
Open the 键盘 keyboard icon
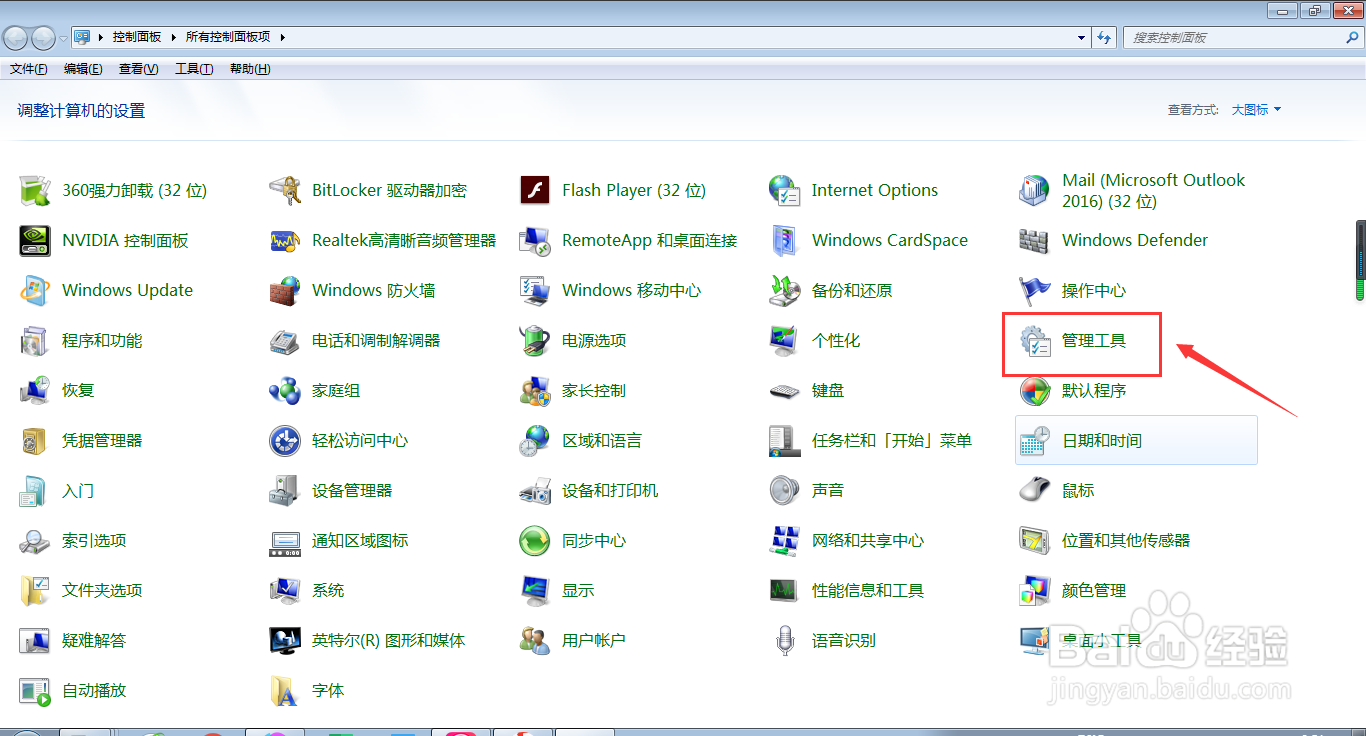pyautogui.click(x=785, y=390)
